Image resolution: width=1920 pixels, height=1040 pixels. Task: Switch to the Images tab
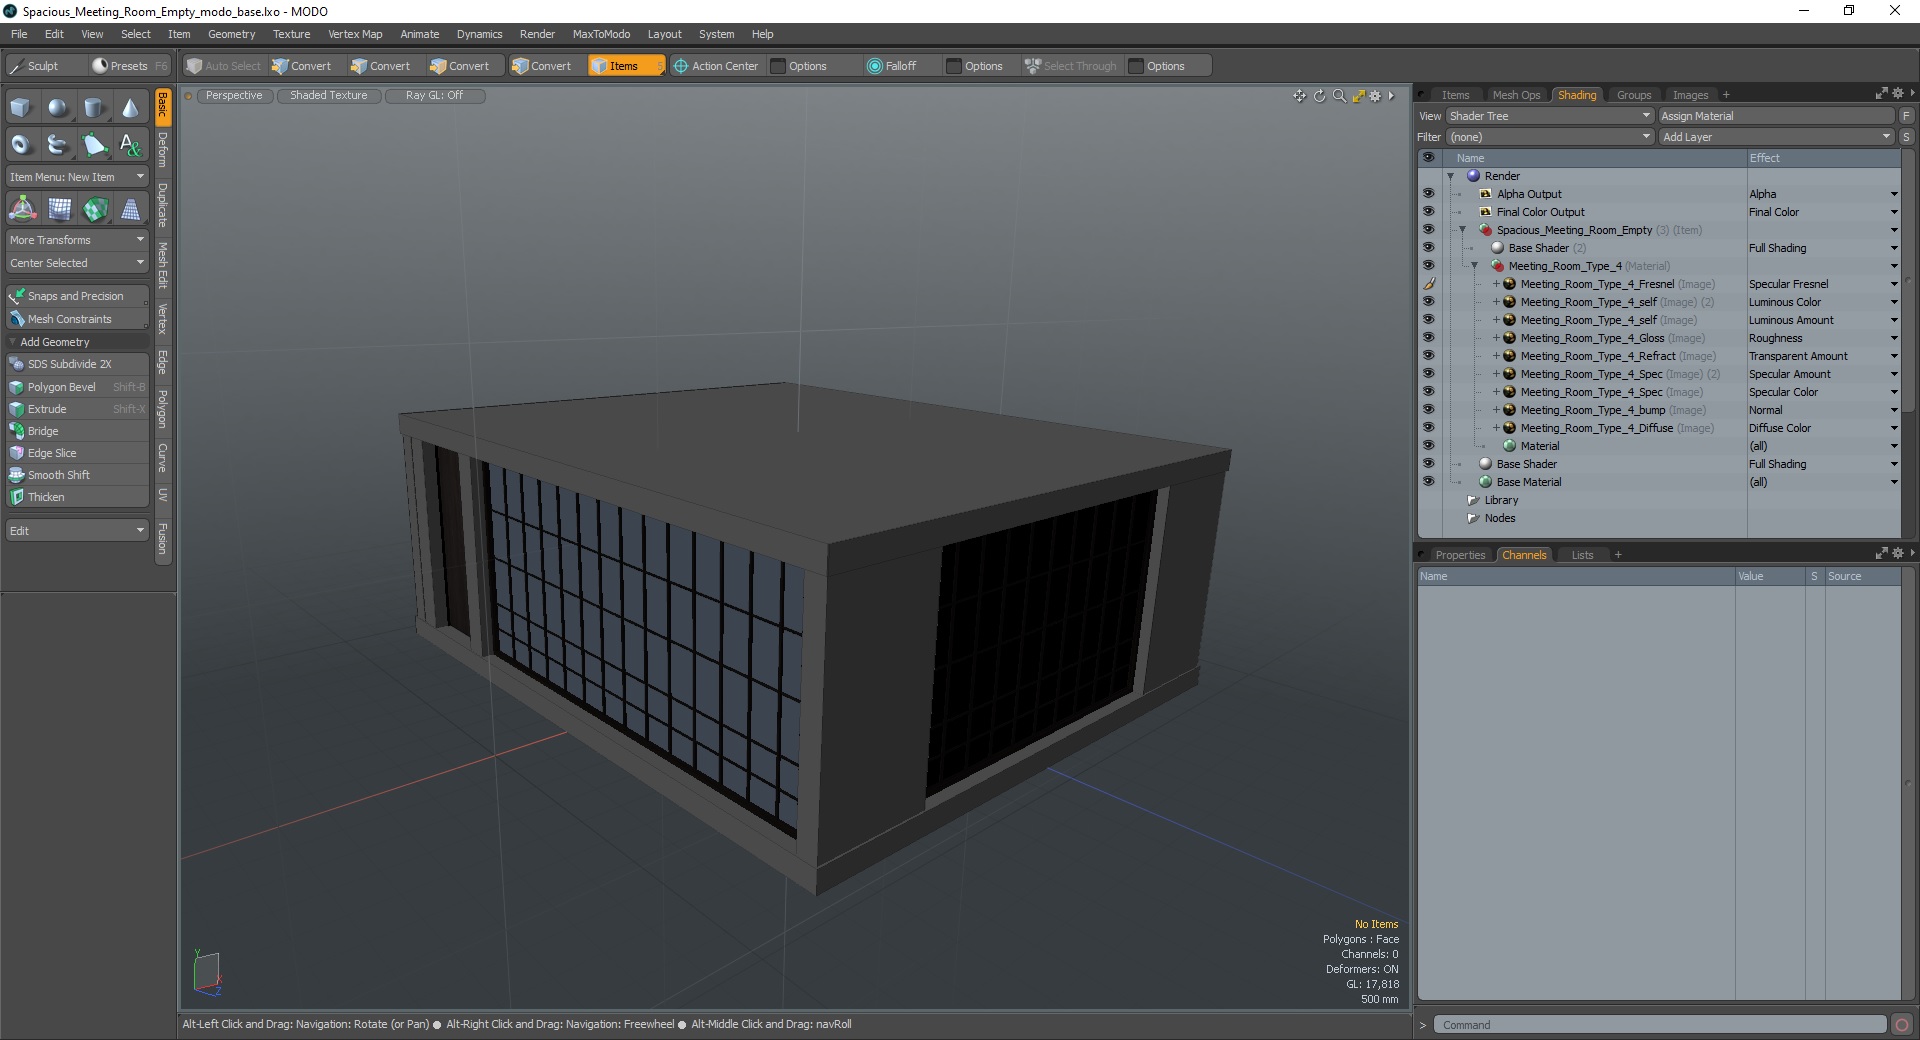(1690, 95)
